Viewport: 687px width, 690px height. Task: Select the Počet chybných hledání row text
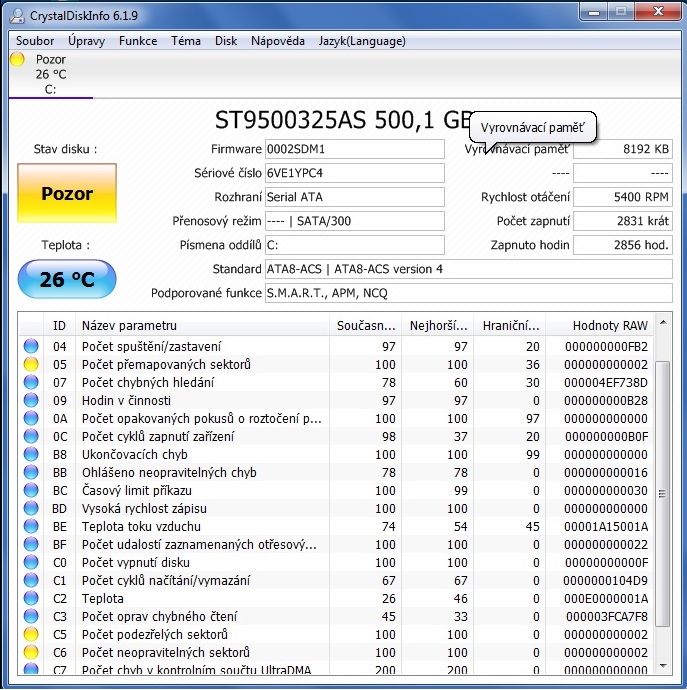(x=148, y=382)
